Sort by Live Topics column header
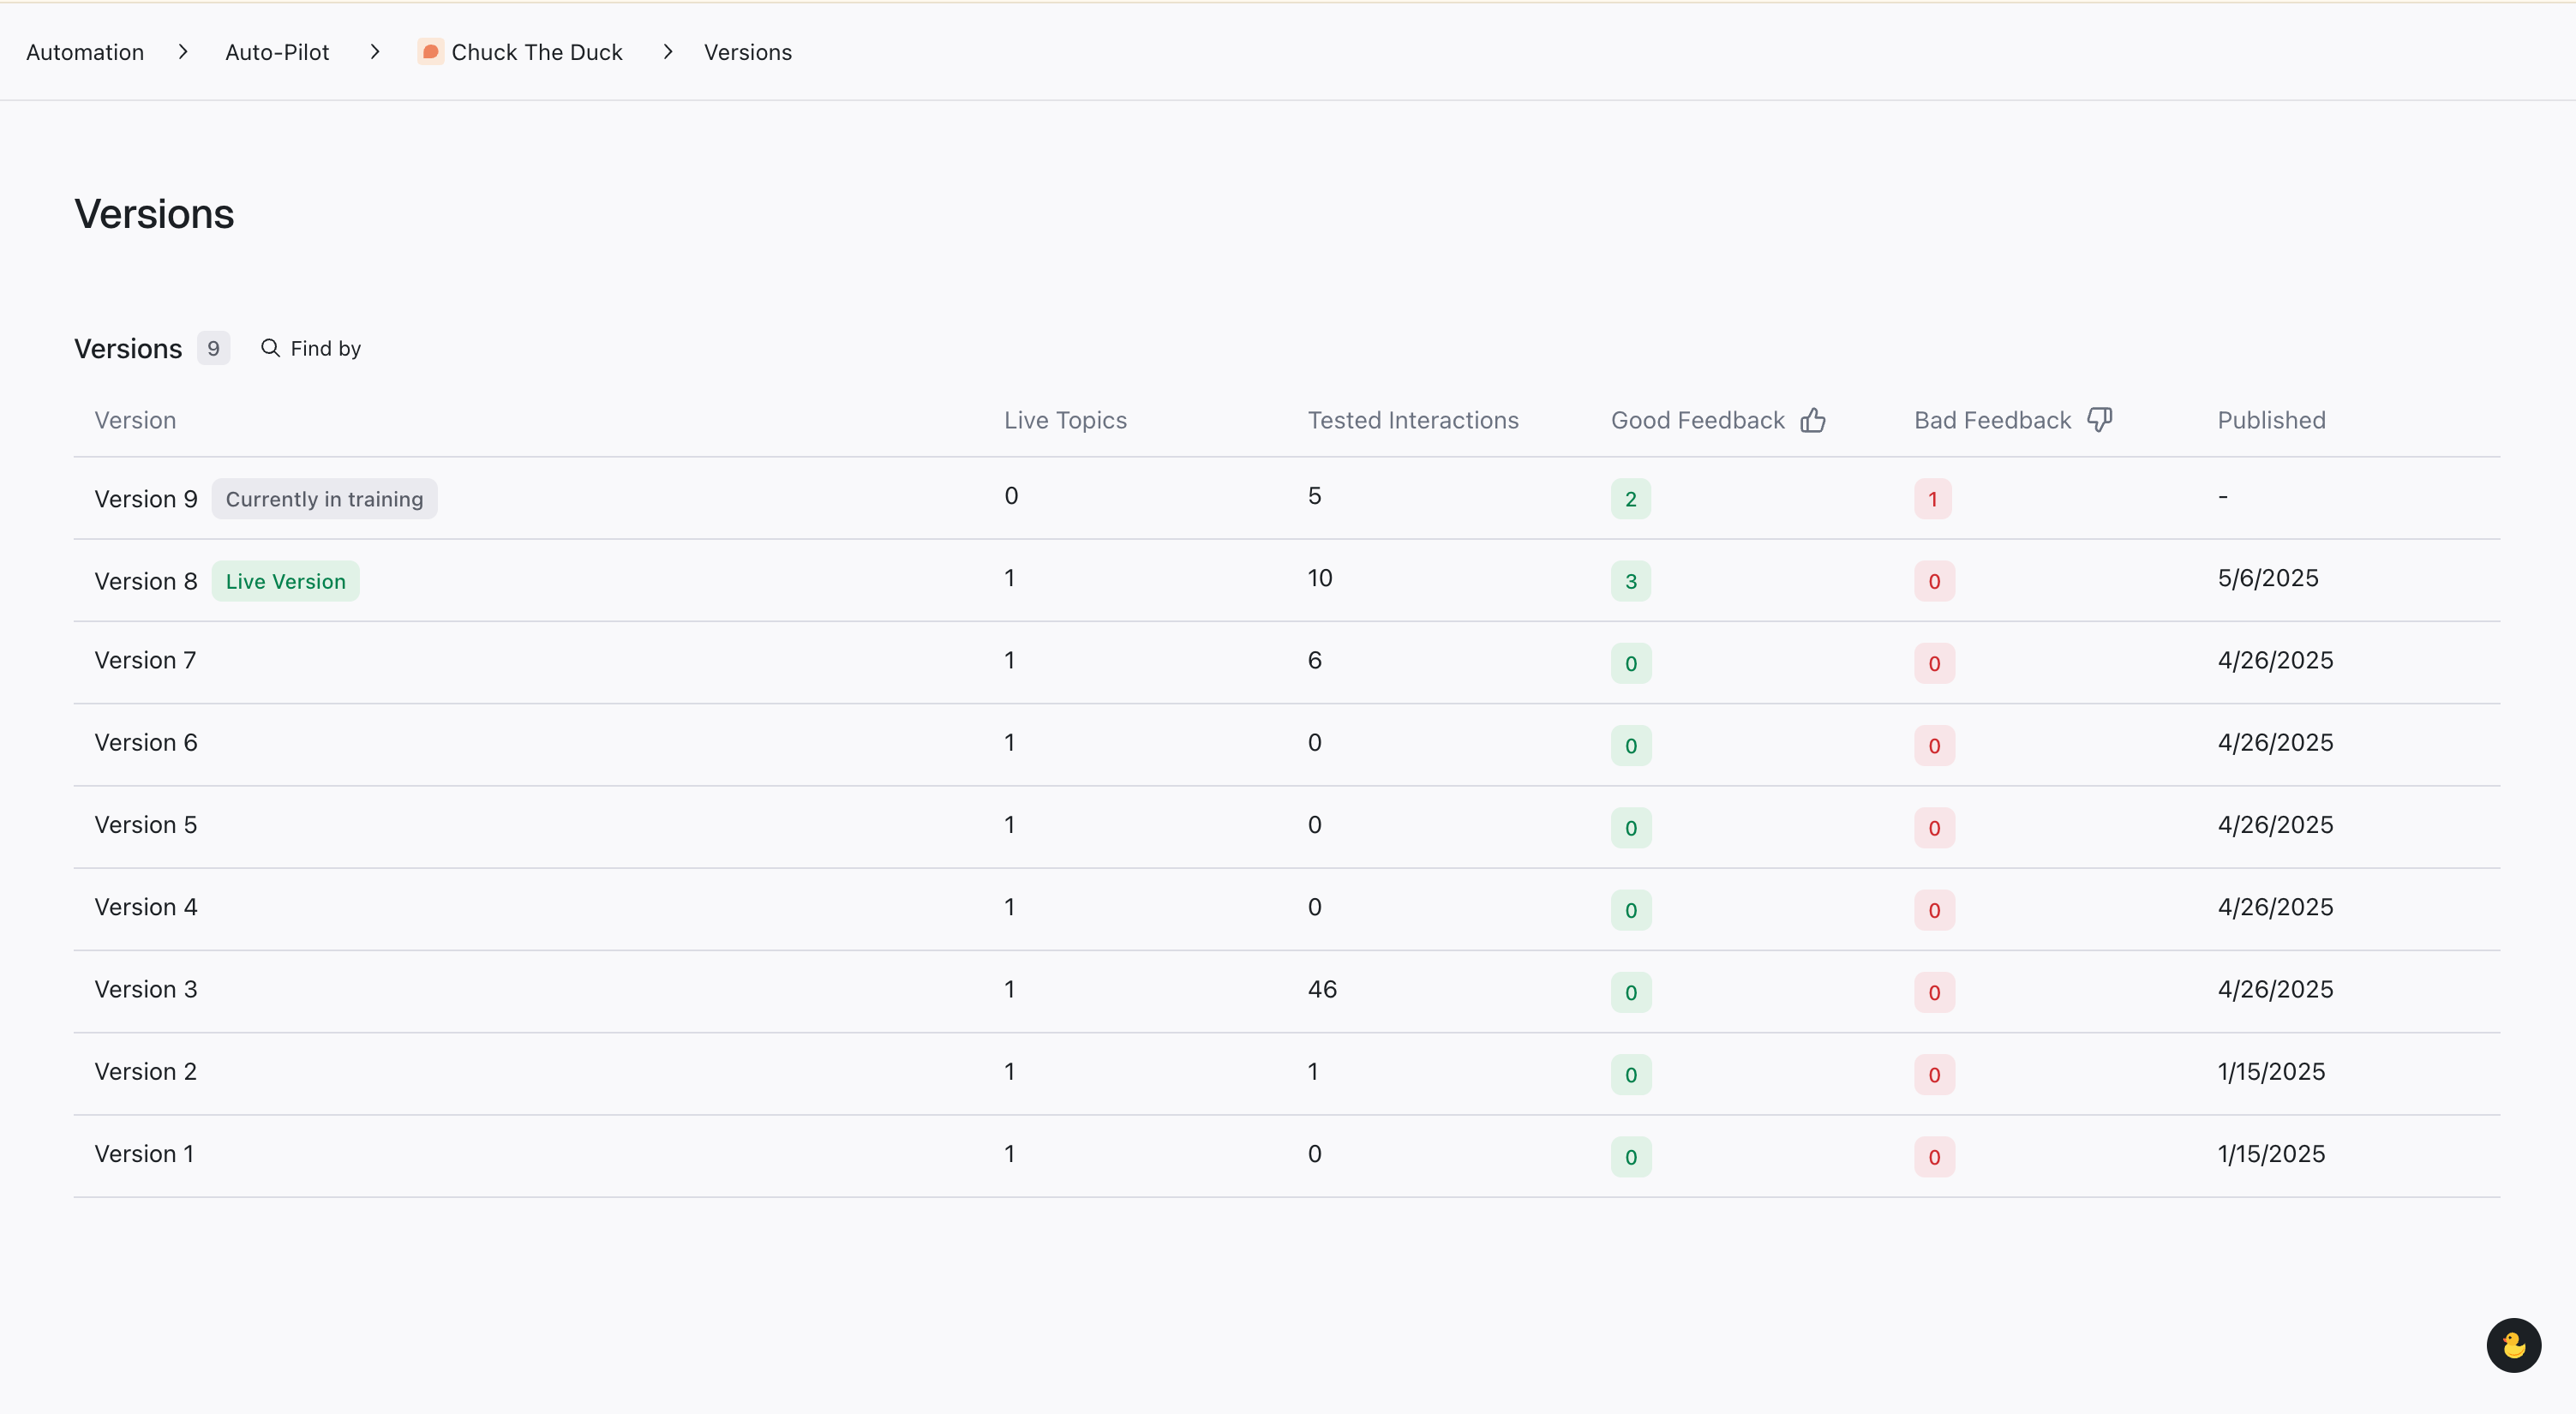The height and width of the screenshot is (1414, 2576). [1065, 420]
